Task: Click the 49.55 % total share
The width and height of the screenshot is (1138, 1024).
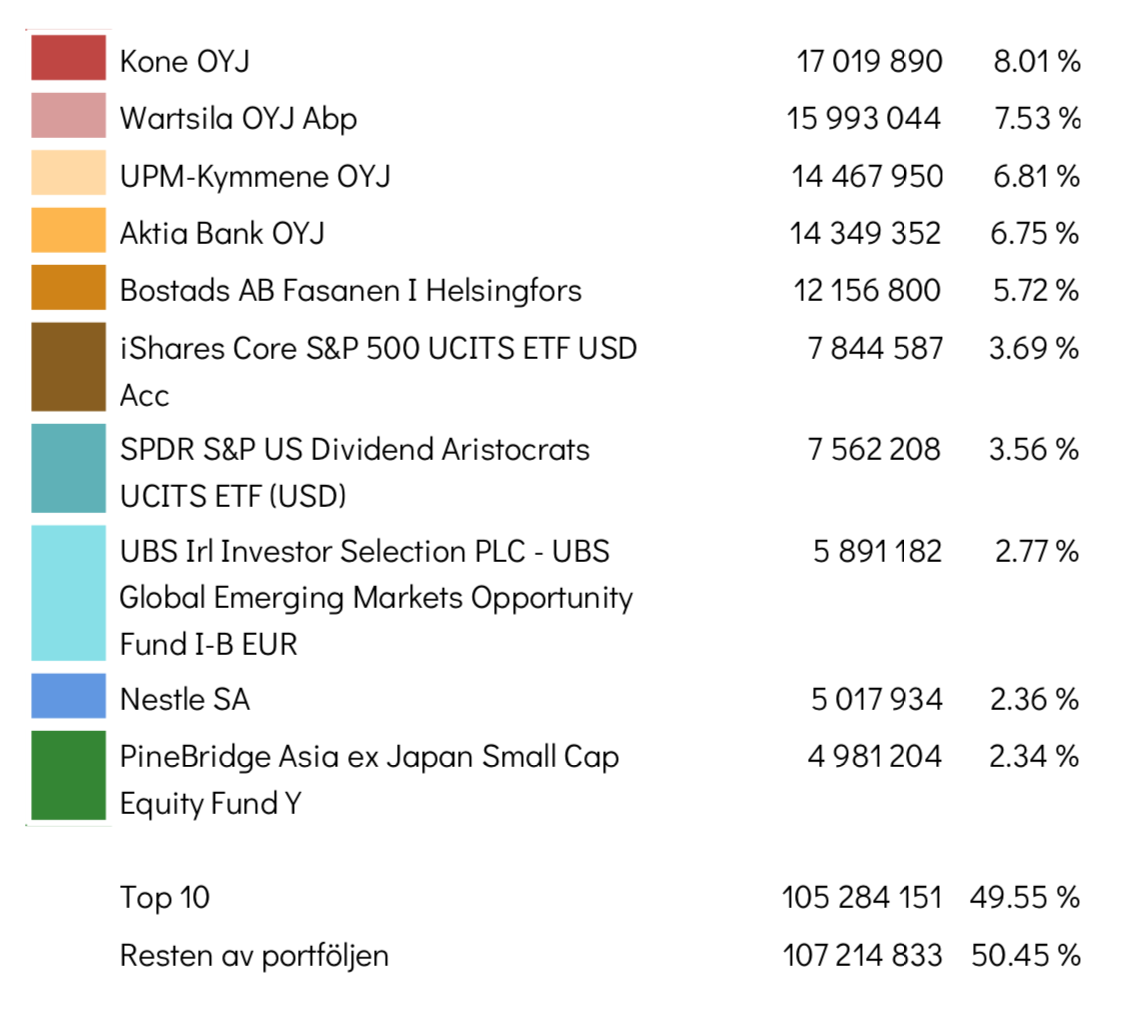Action: [1025, 898]
